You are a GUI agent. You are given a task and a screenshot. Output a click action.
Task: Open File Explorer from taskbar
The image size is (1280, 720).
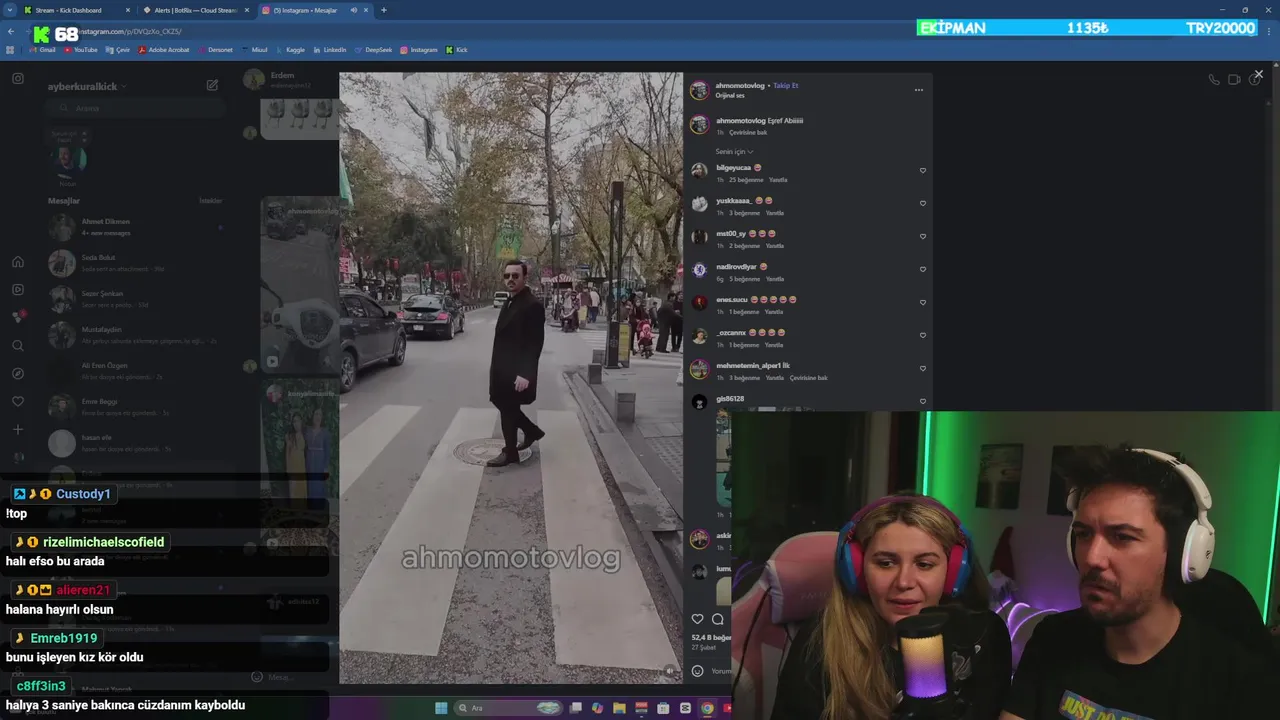pos(619,708)
